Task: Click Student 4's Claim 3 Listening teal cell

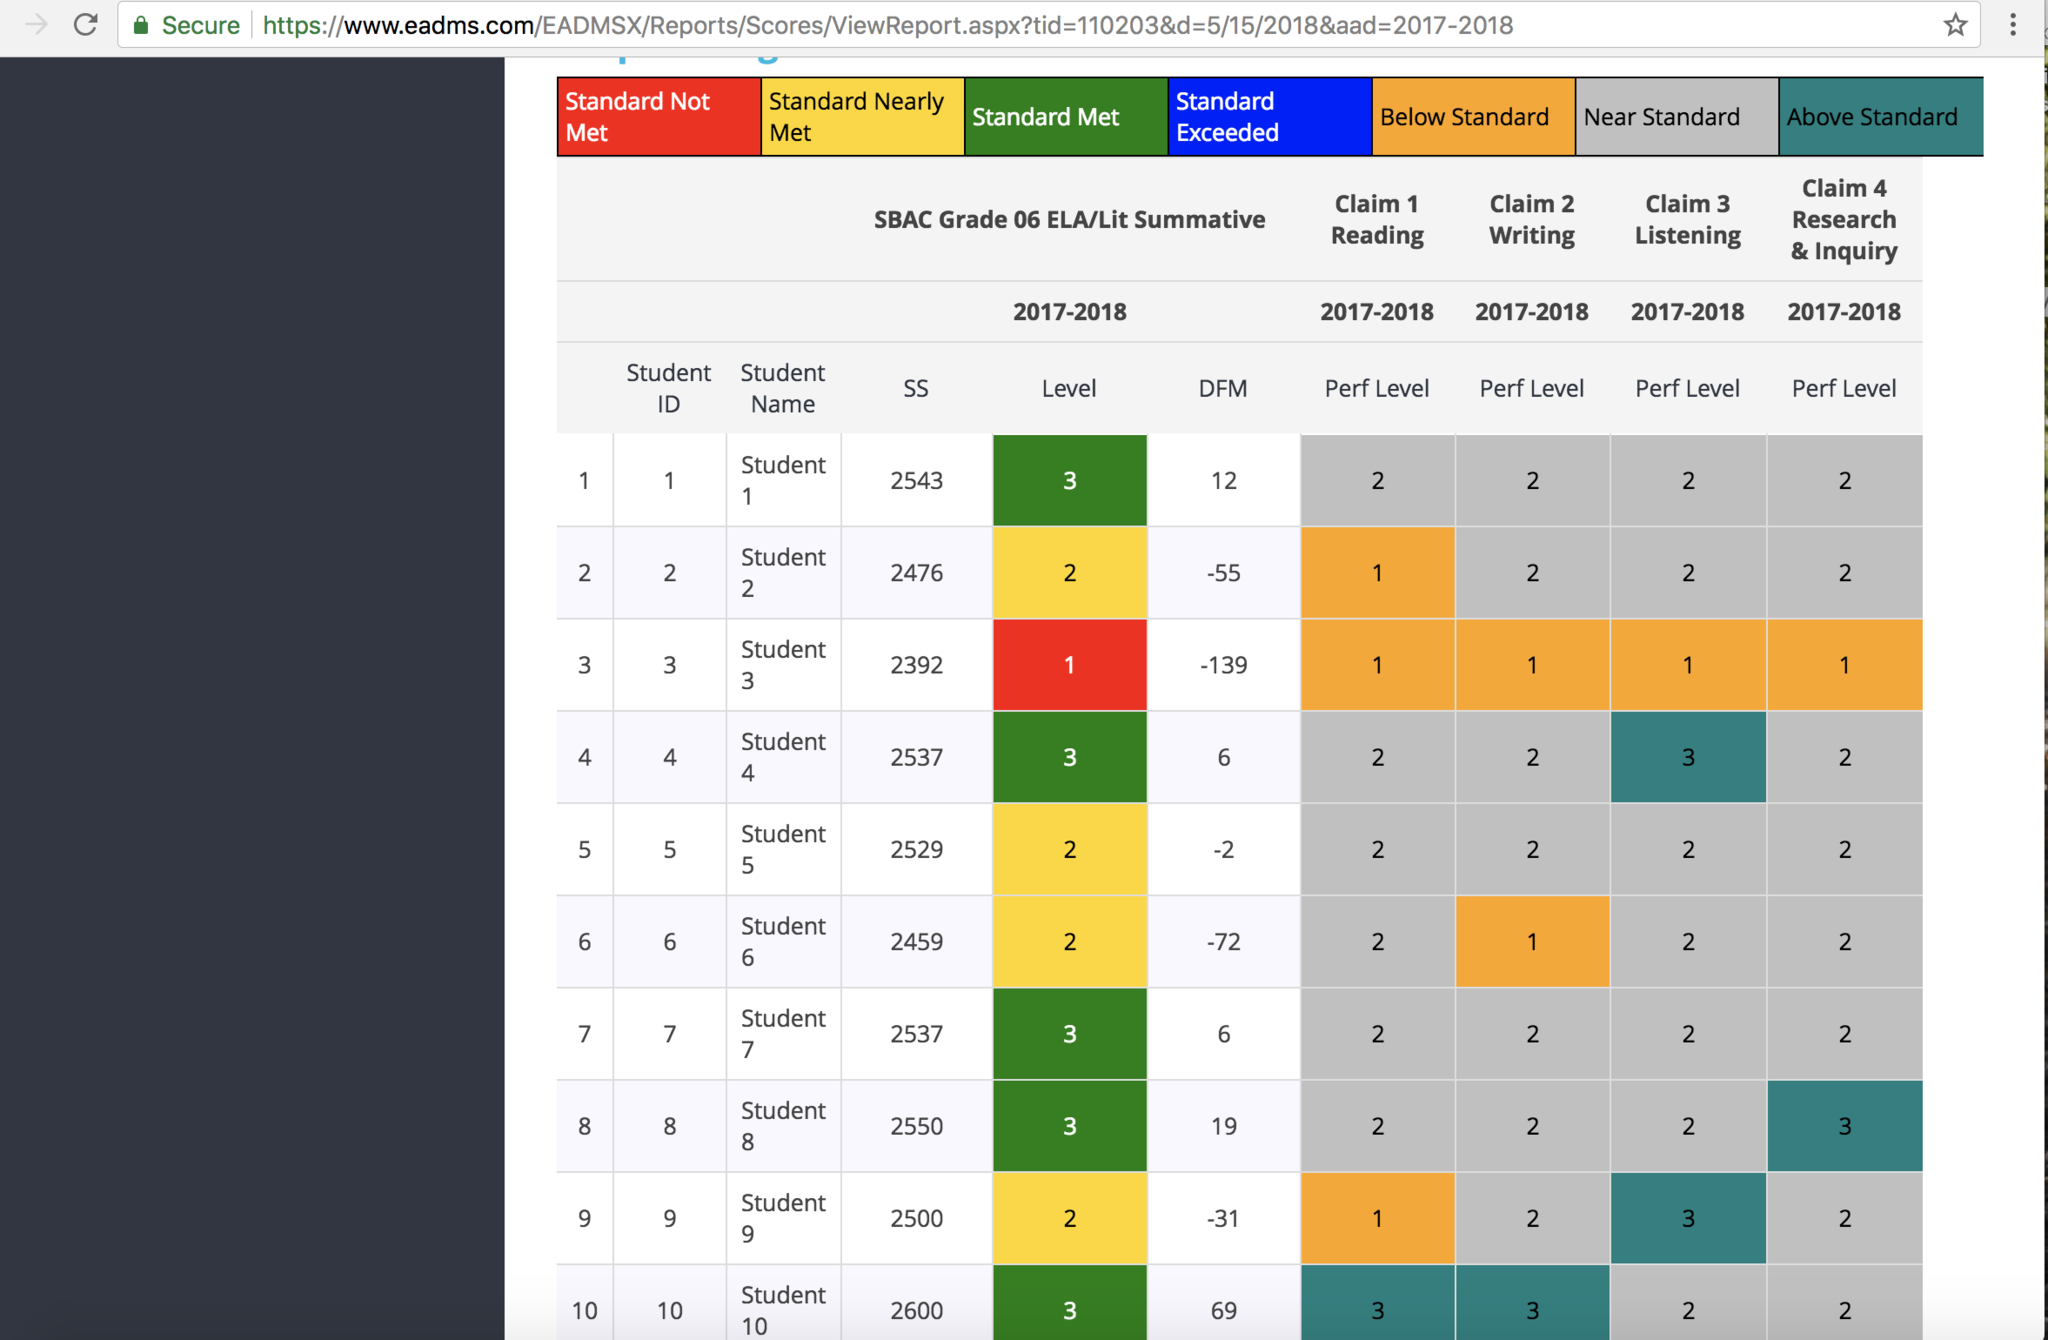Action: point(1688,757)
